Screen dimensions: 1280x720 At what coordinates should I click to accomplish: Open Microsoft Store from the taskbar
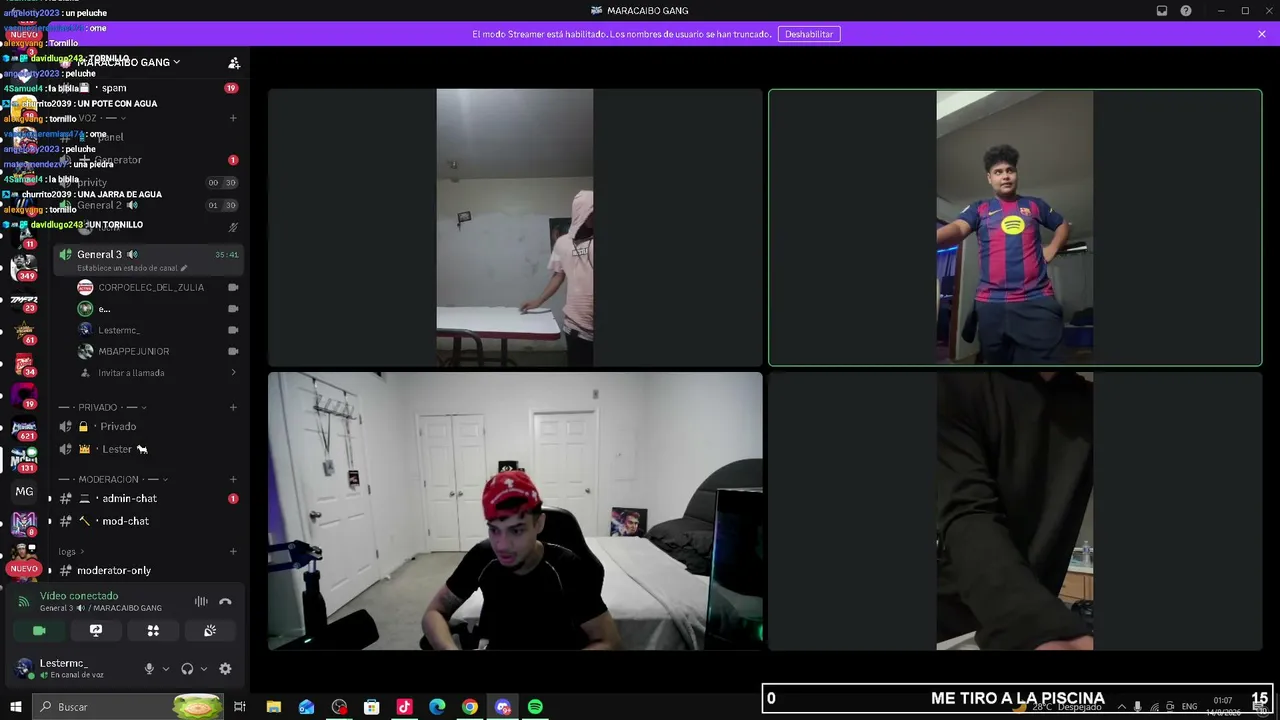(372, 707)
